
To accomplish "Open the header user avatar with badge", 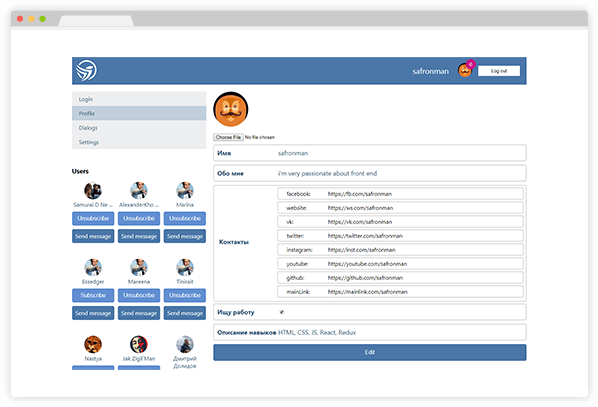I will point(466,69).
